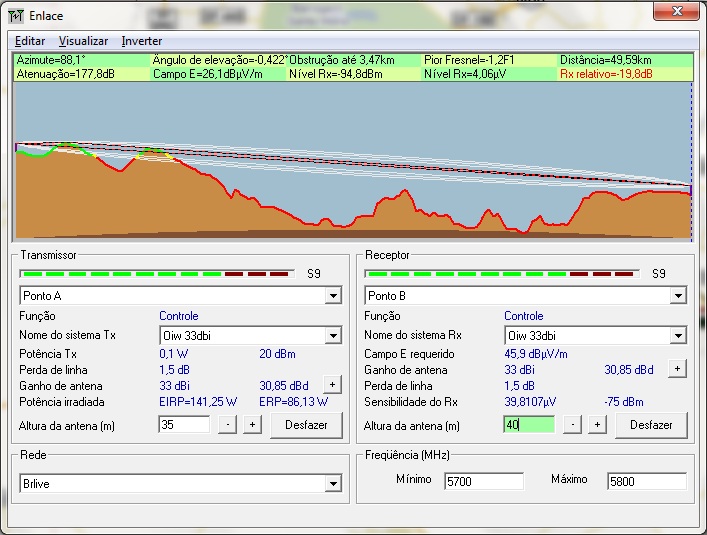Click the transmitter antenna height field
Screen dimensions: 707x535
click(184, 425)
